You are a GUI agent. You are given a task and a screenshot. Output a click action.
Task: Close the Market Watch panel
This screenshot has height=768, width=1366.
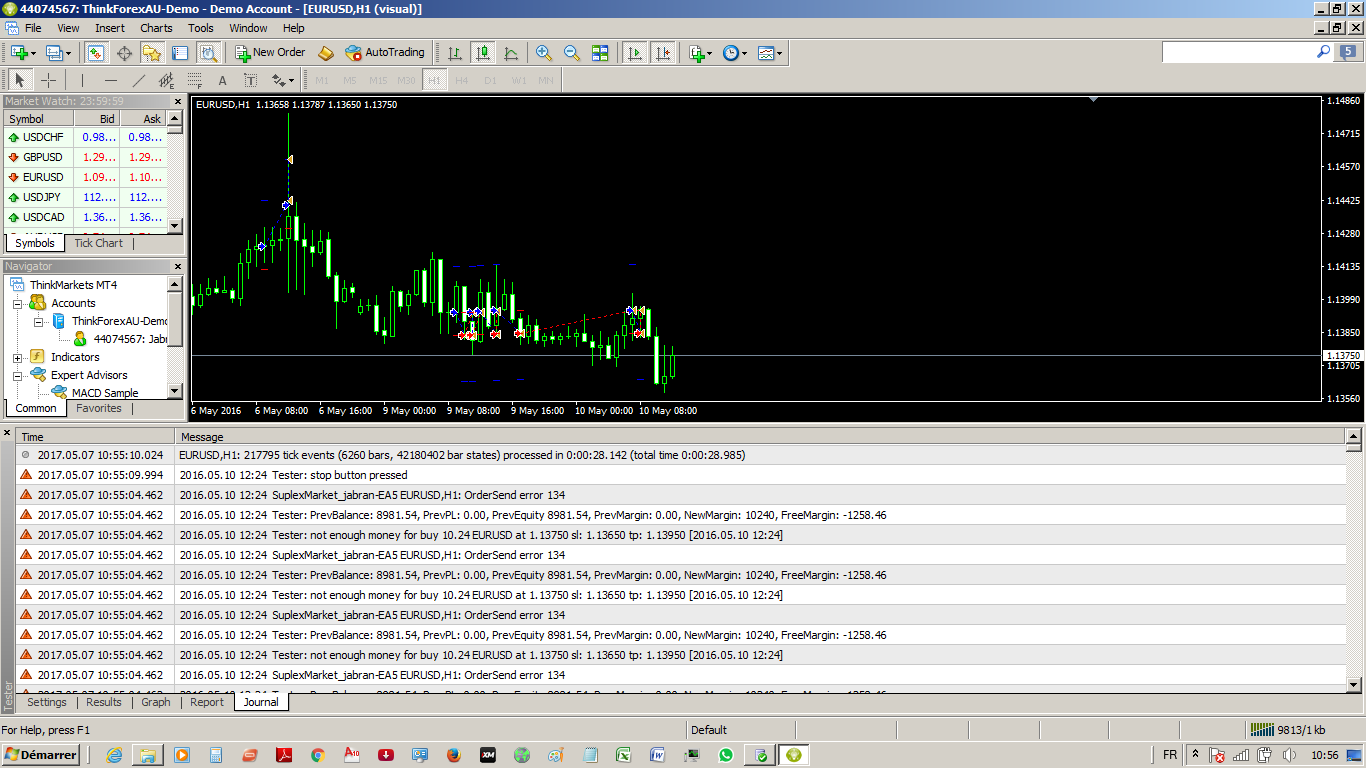pos(178,101)
